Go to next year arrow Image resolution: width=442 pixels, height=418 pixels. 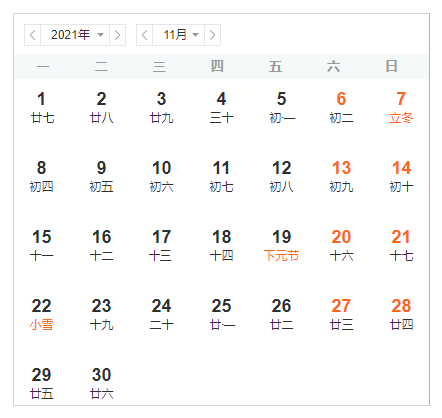tap(117, 35)
